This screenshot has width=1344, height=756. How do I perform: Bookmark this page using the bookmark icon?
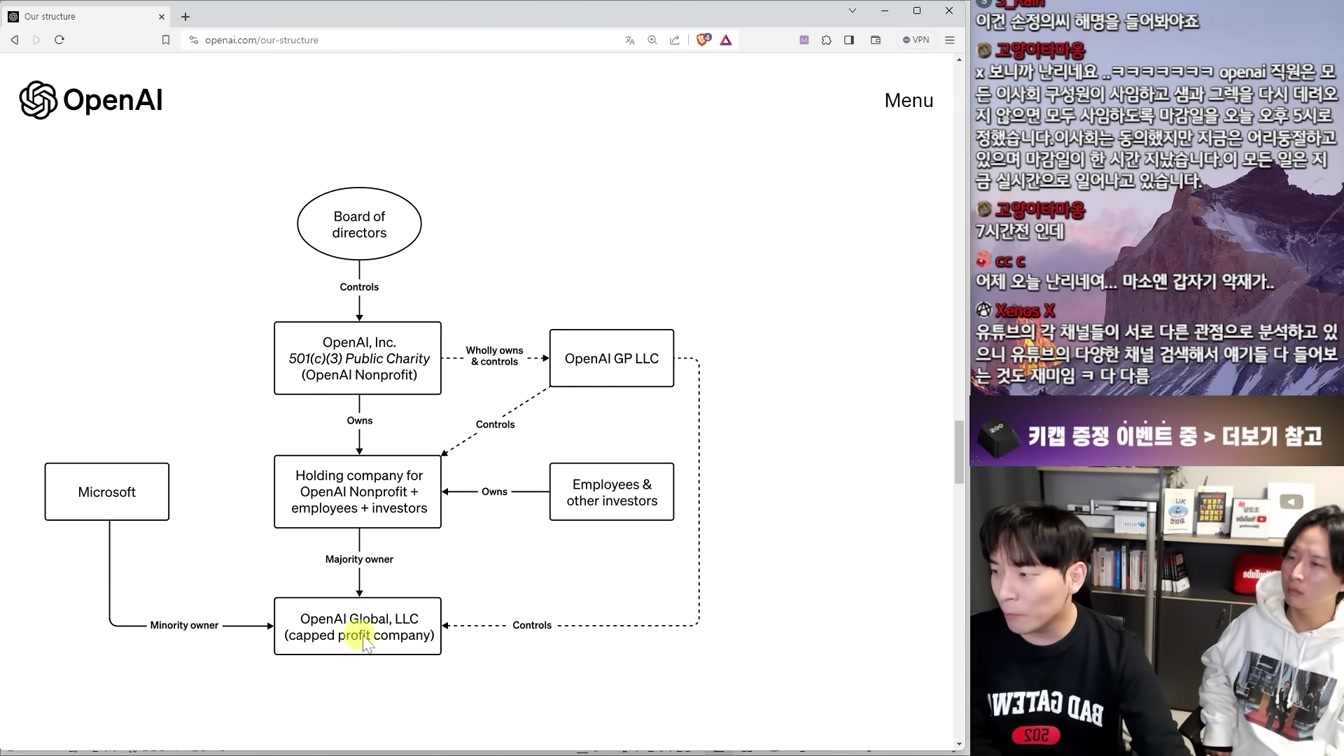[166, 40]
